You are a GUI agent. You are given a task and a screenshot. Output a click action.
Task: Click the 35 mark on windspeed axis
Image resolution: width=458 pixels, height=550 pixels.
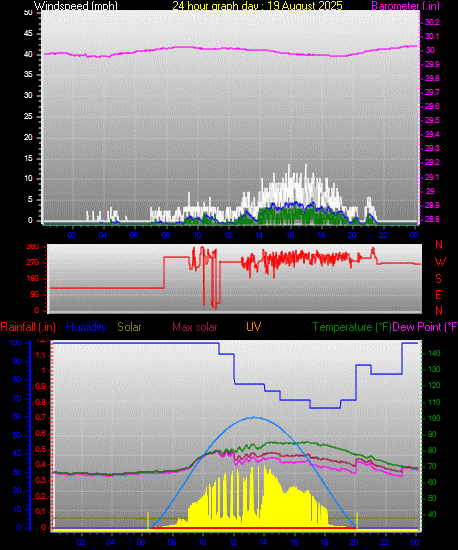coord(28,75)
